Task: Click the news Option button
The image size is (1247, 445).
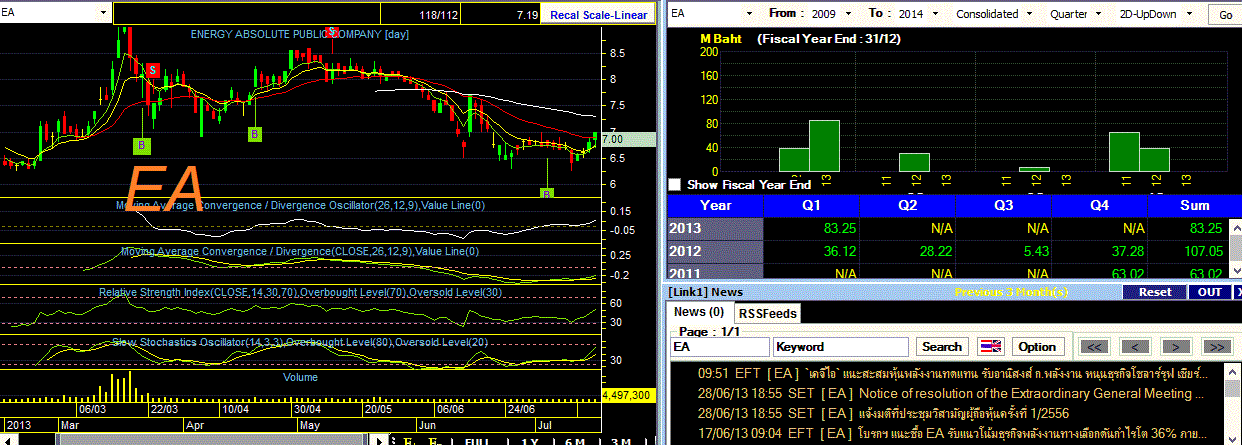Action: click(x=1037, y=347)
